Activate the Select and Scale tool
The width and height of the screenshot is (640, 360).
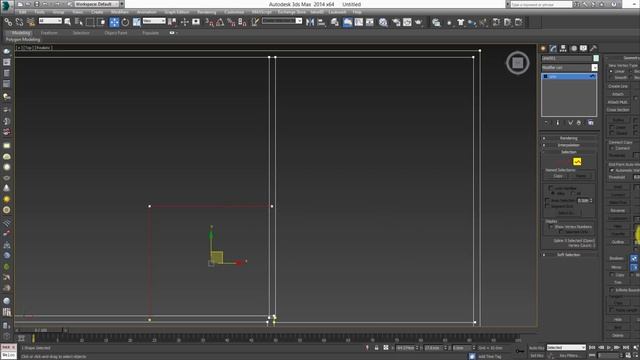tap(137, 22)
